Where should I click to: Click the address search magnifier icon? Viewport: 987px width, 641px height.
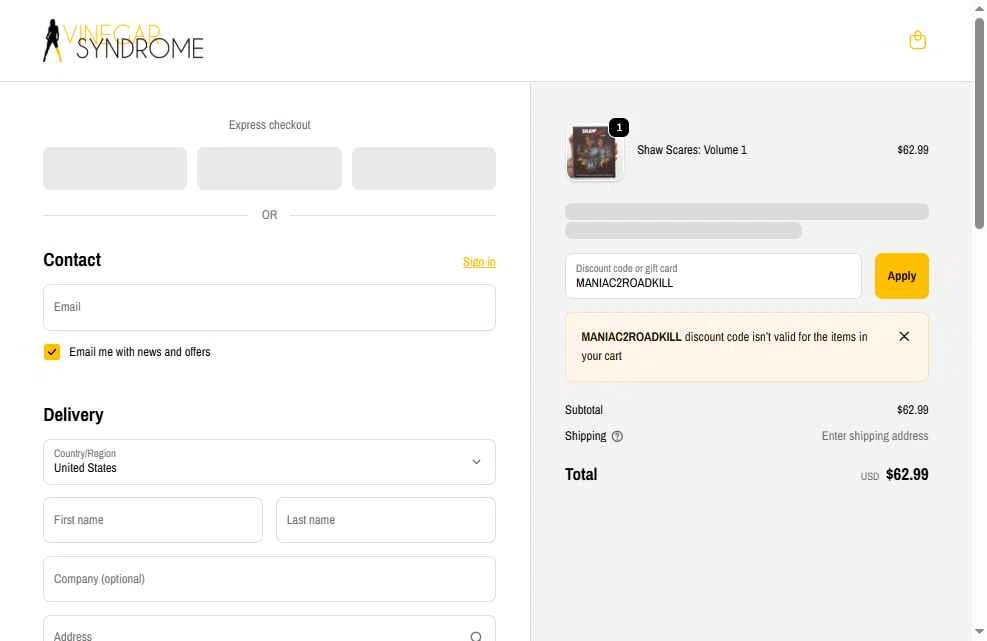476,636
